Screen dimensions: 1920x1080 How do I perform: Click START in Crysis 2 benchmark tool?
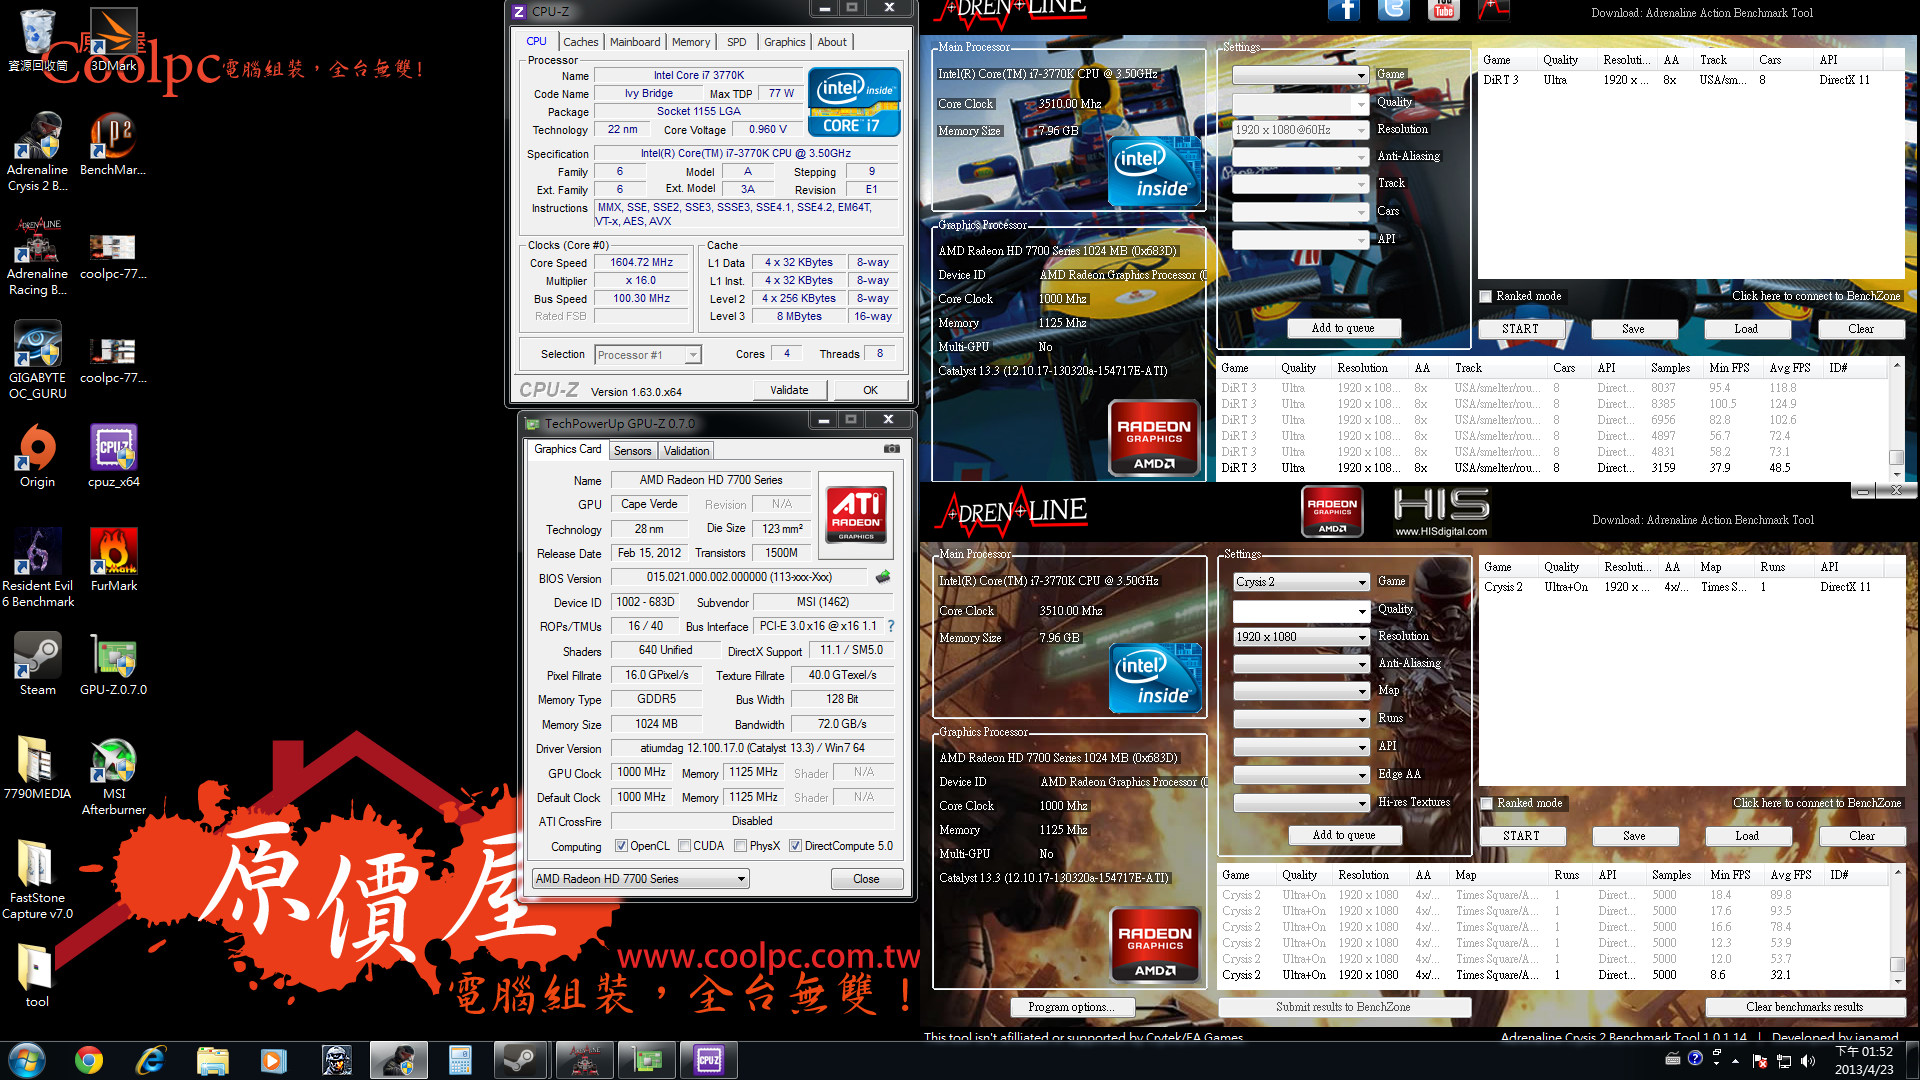(x=1521, y=836)
